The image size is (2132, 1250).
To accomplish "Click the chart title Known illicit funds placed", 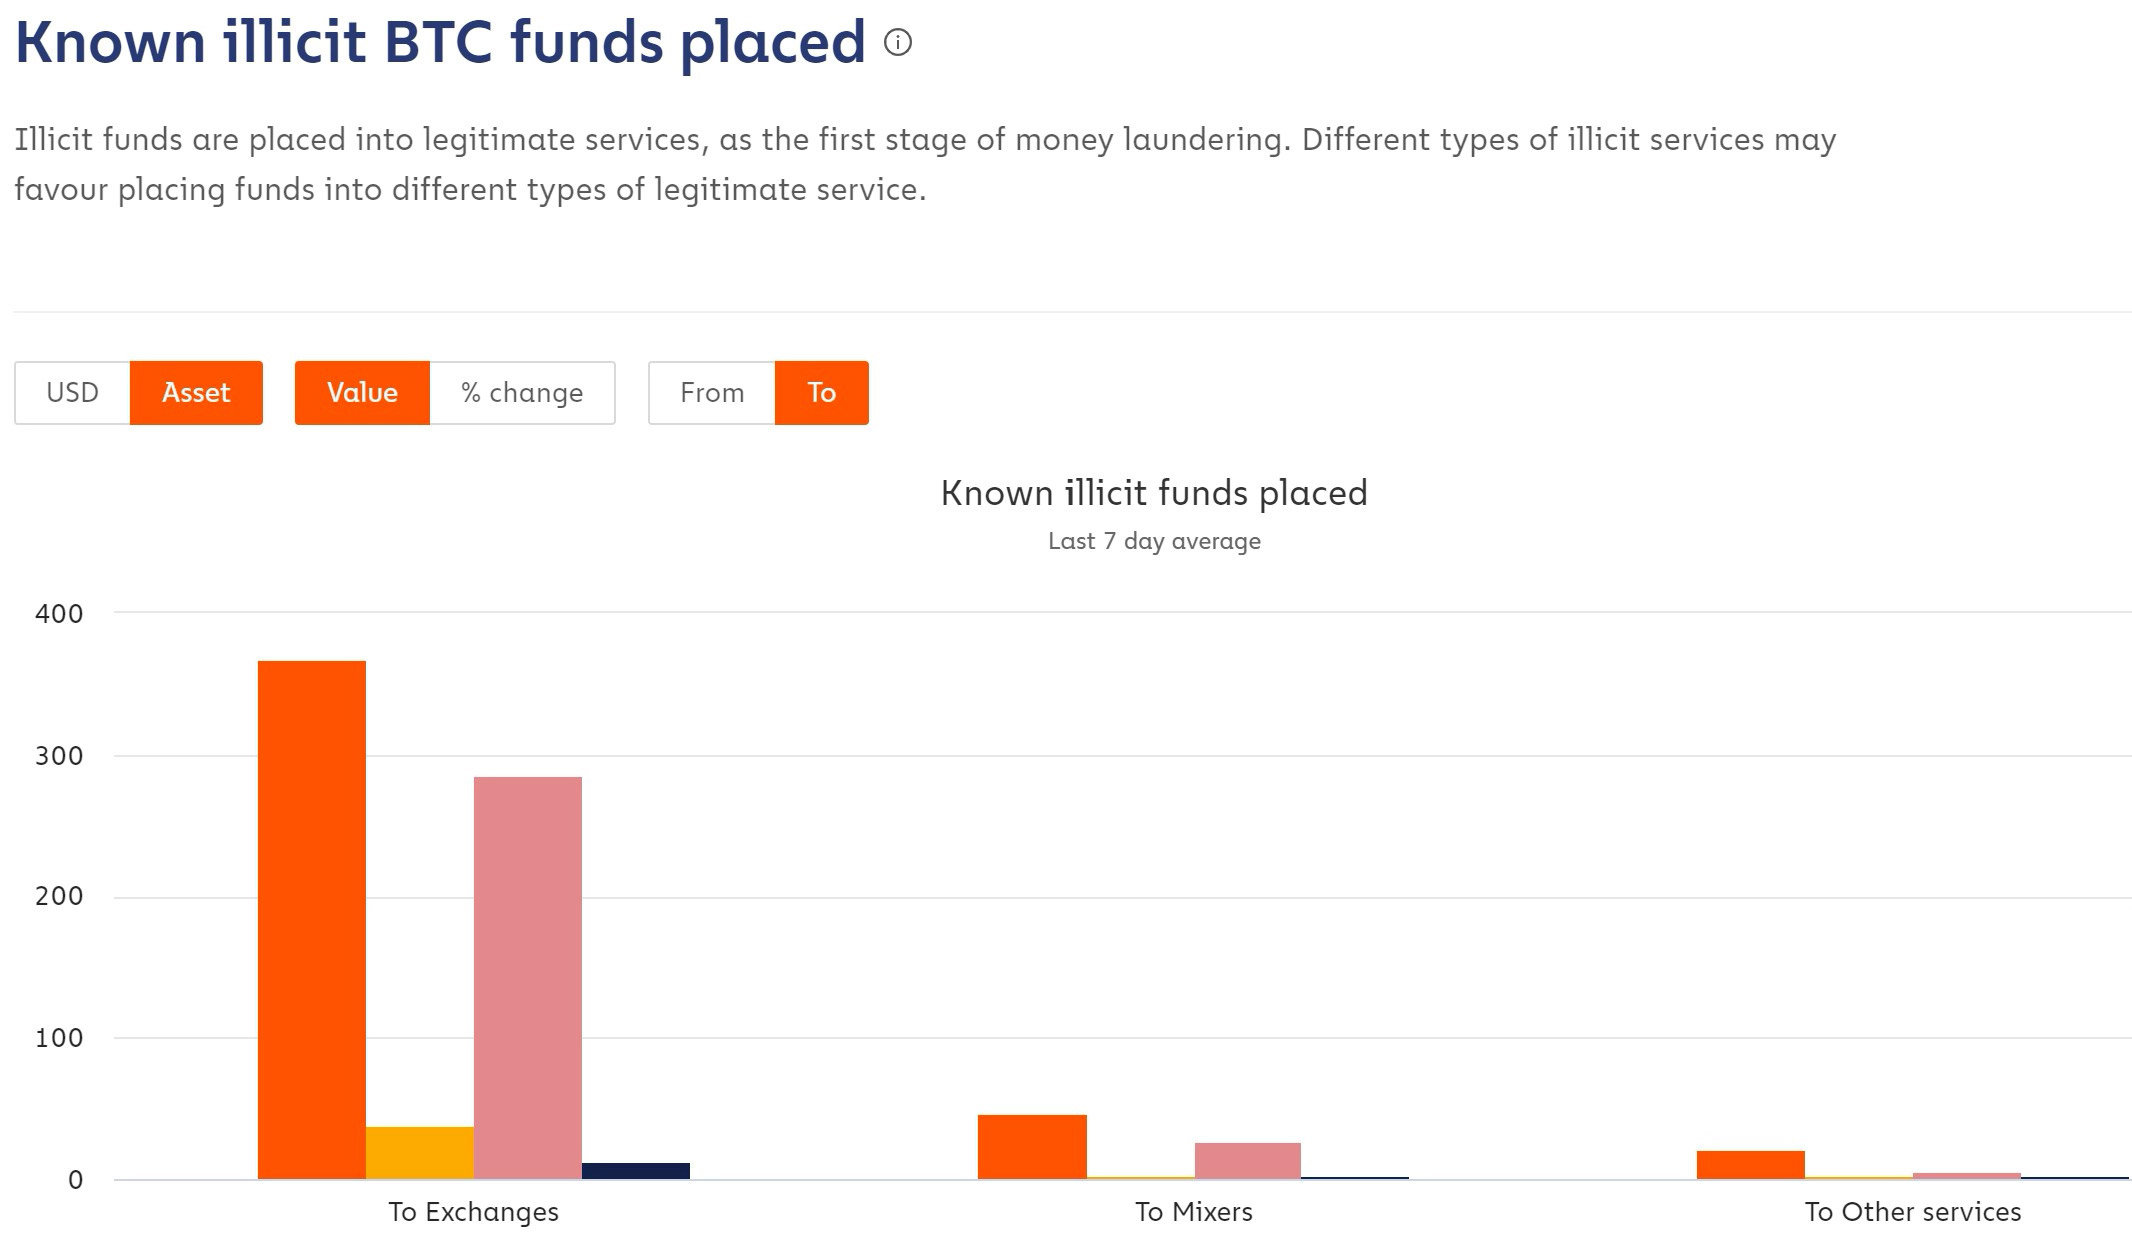I will click(1154, 493).
